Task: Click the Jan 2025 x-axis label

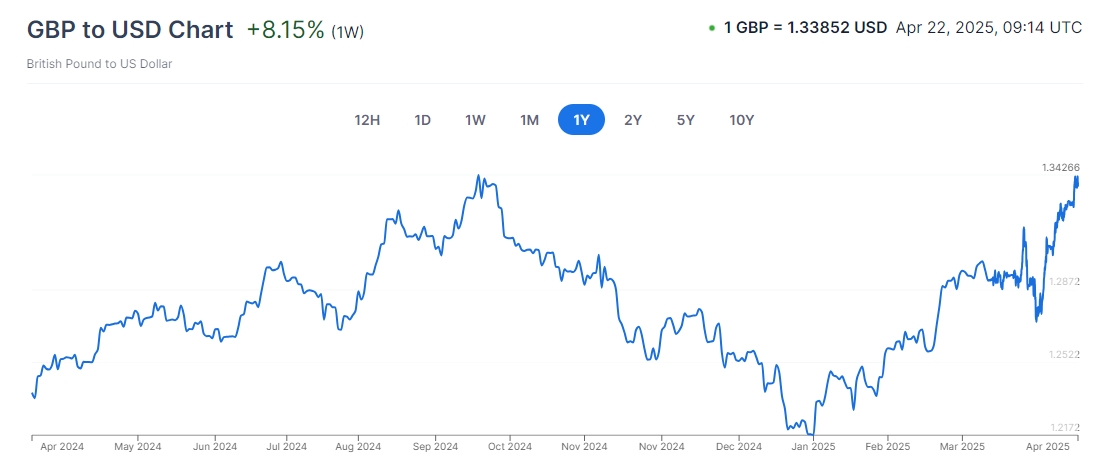Action: 814,446
